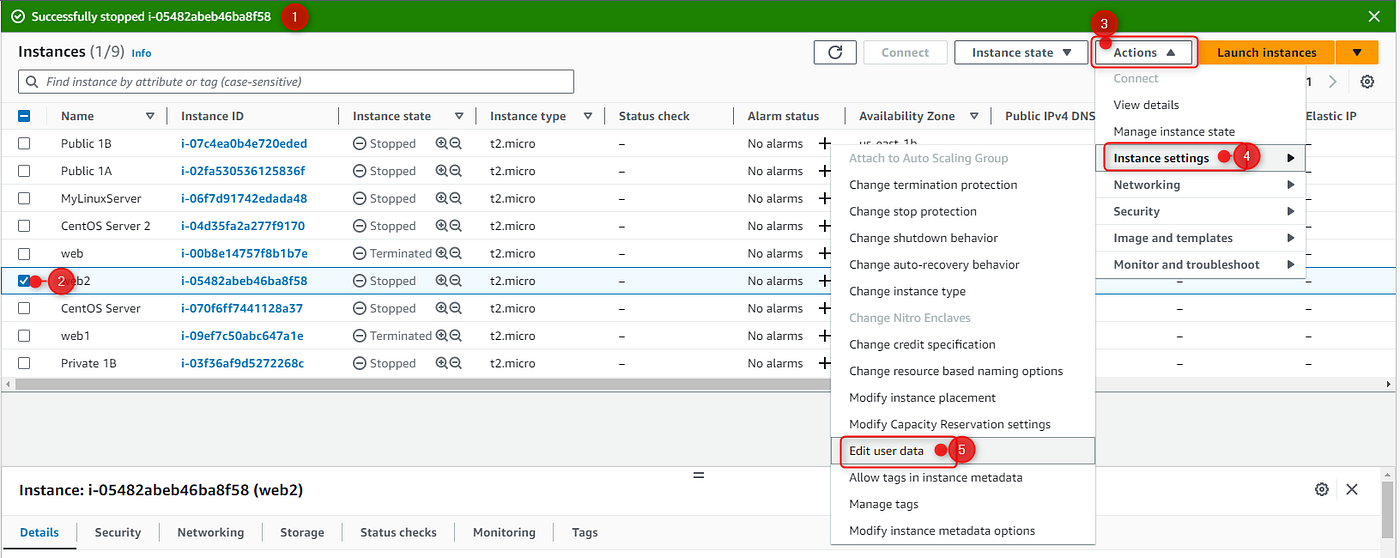Open instance i-07c4ea0b4e720eded link
The width and height of the screenshot is (1400, 558).
(244, 144)
